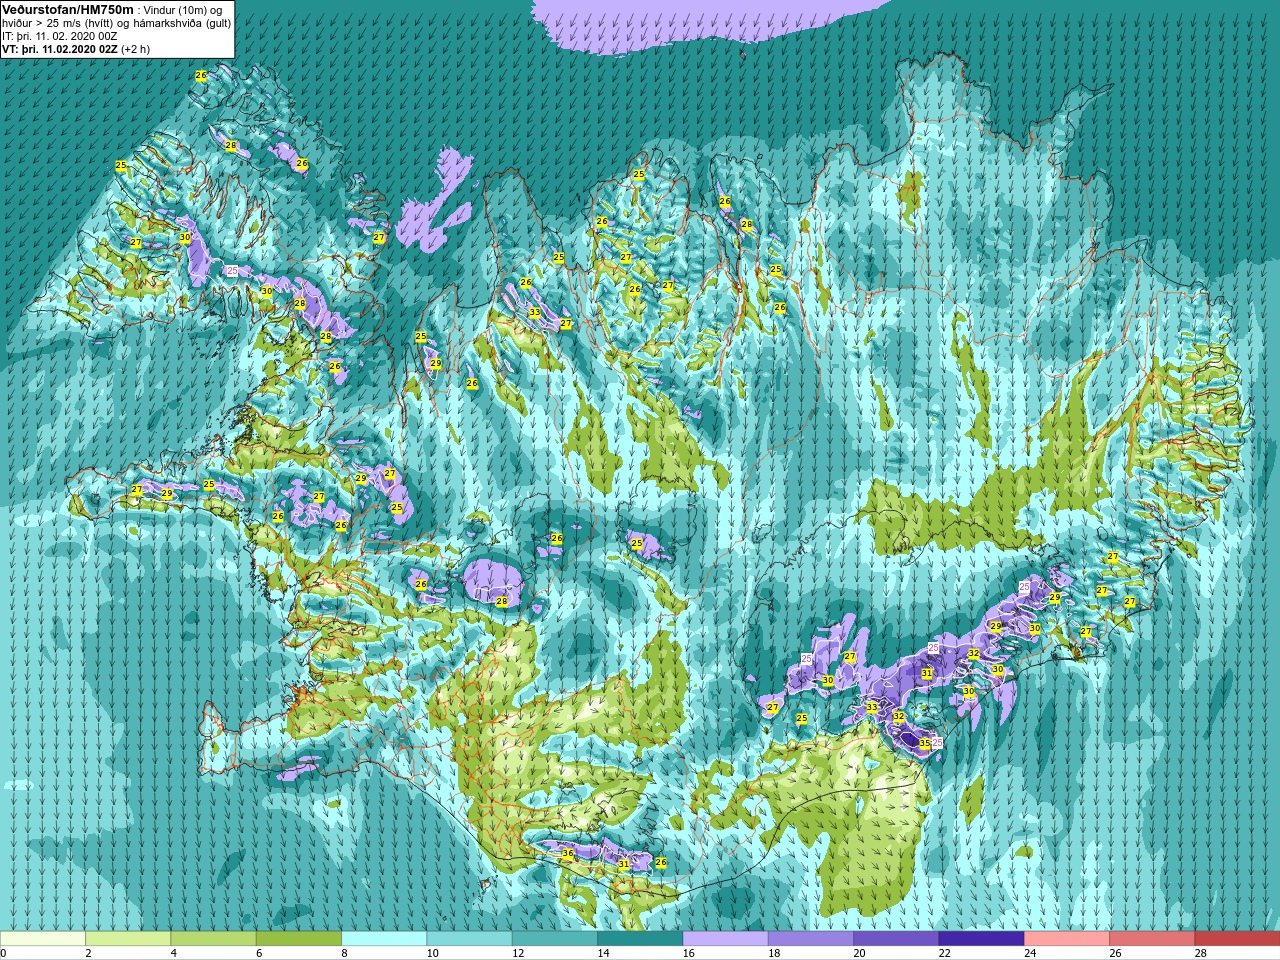Click the 14–16 m/s dark teal legend swatch

640,939
